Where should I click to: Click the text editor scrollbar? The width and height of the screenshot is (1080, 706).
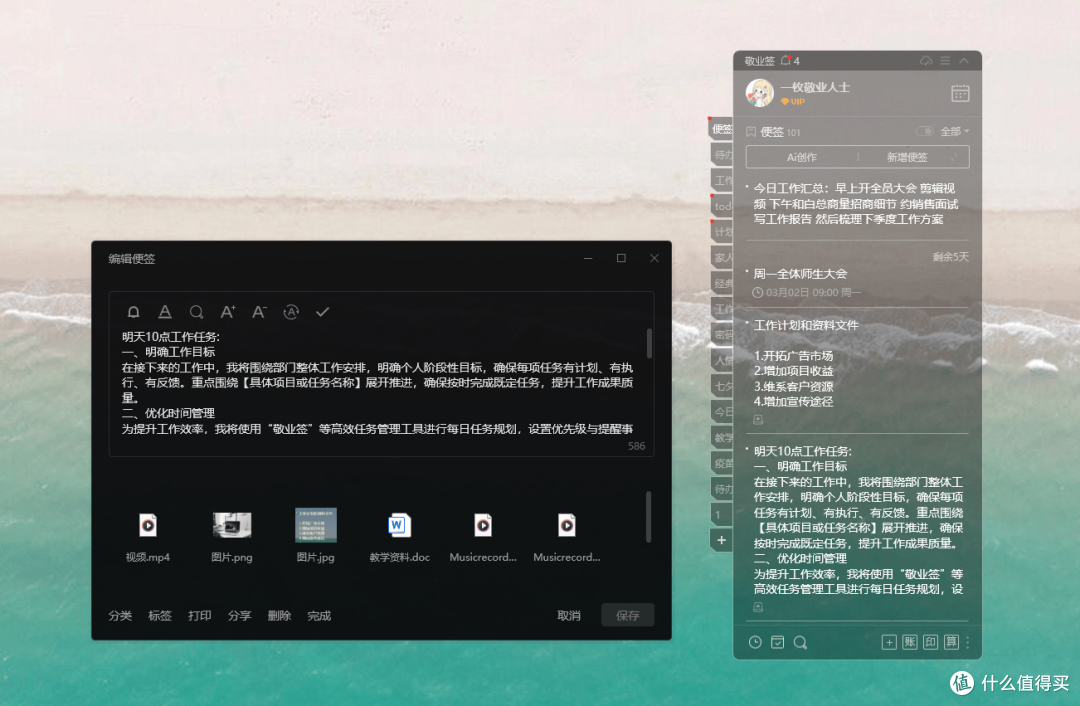(649, 343)
